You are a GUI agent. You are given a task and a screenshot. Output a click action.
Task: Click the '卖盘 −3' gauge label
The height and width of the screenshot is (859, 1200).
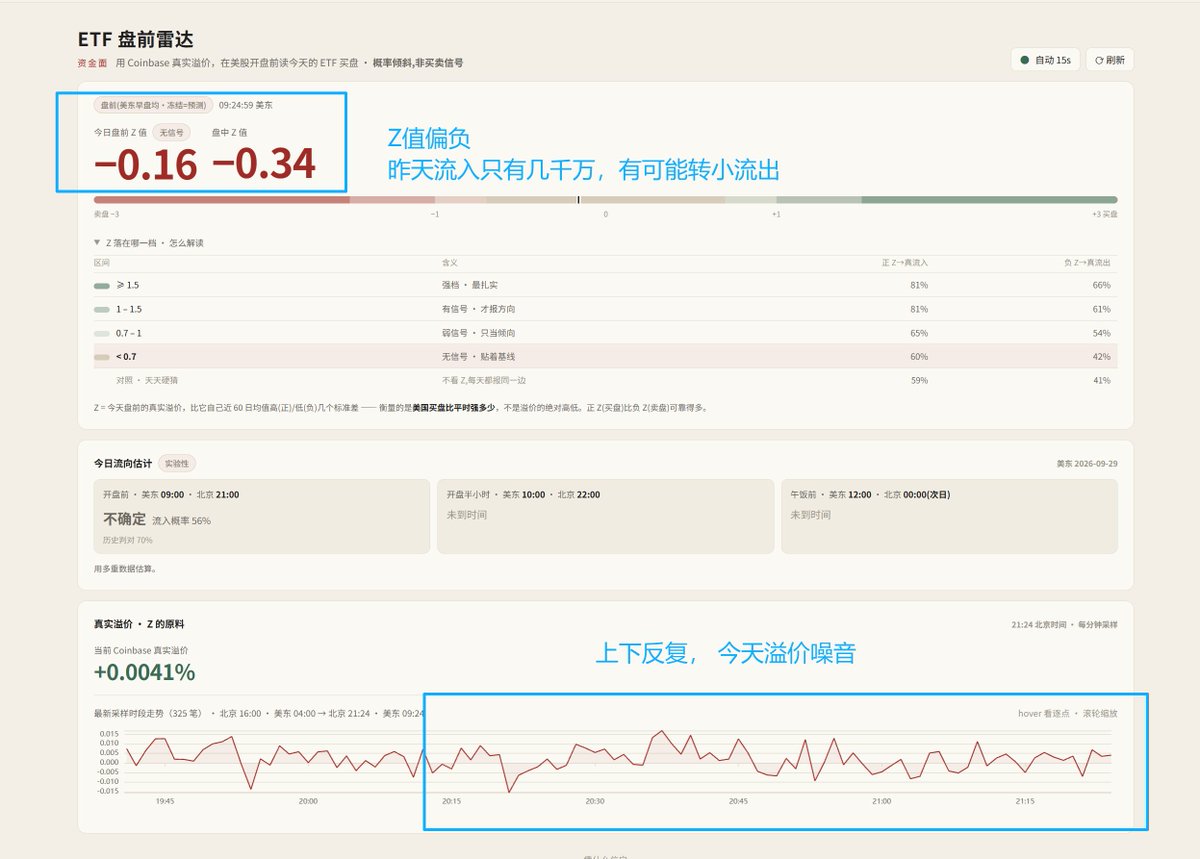tap(107, 215)
